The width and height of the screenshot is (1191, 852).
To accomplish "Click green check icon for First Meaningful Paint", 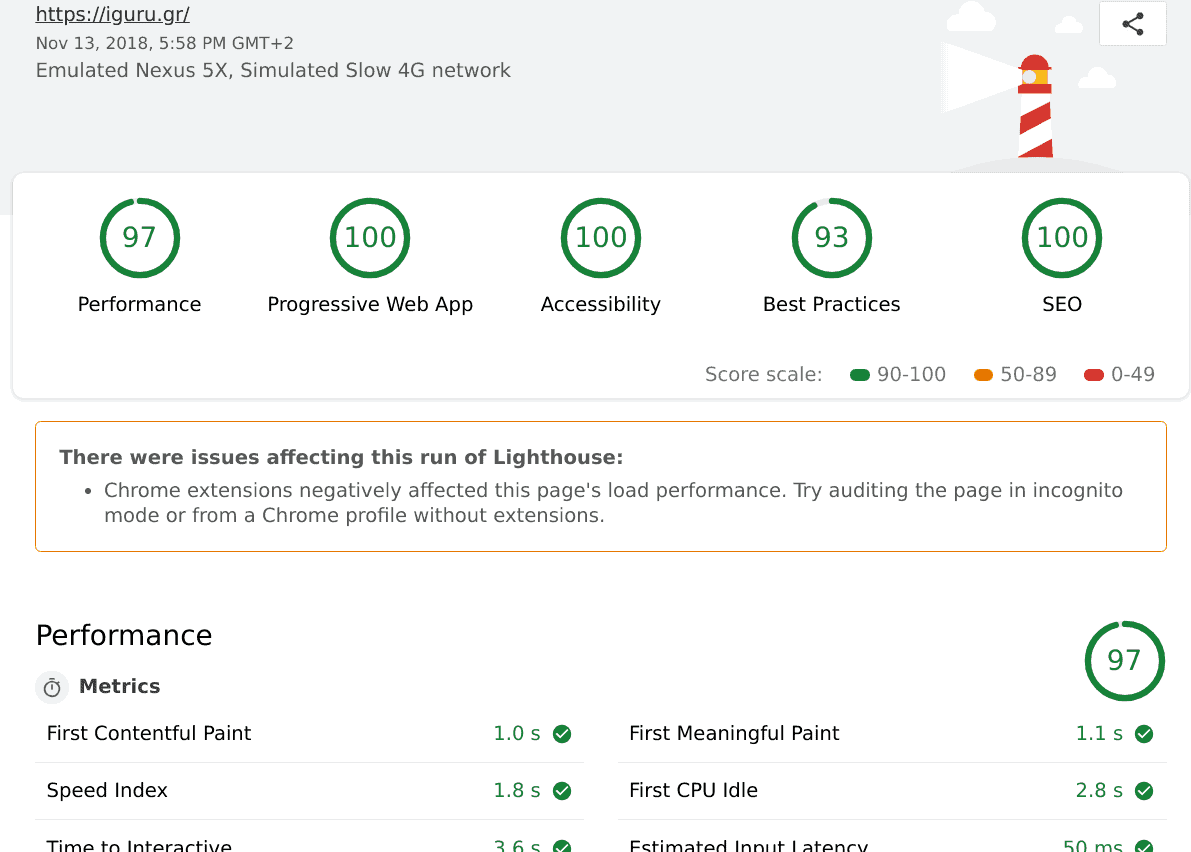I will 1144,734.
